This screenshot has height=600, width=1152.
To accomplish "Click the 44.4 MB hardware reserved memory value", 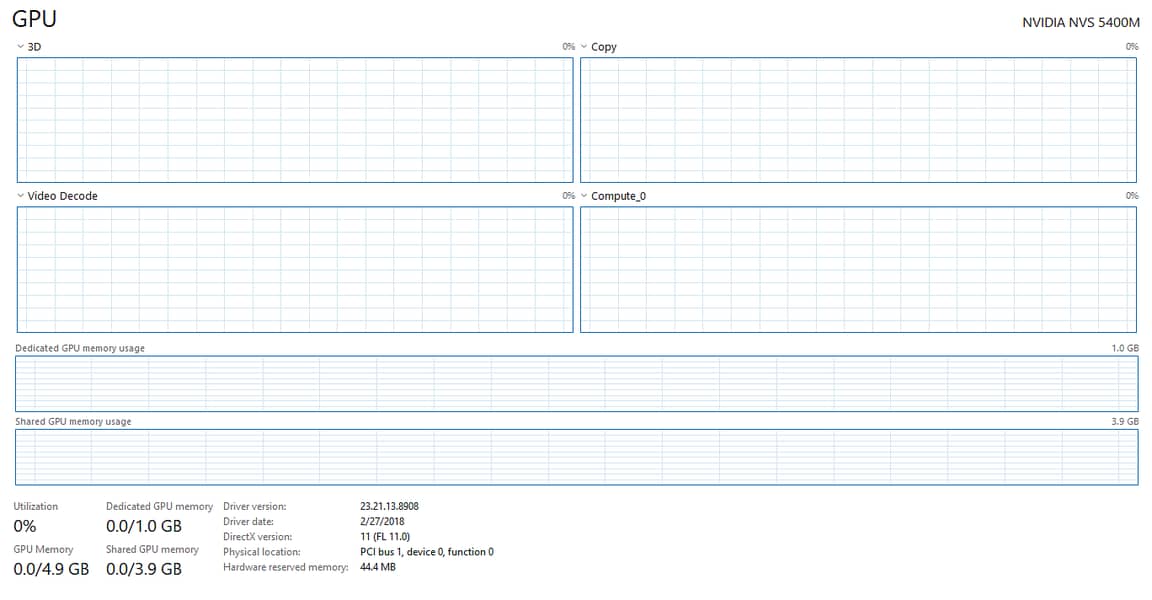I will (378, 567).
